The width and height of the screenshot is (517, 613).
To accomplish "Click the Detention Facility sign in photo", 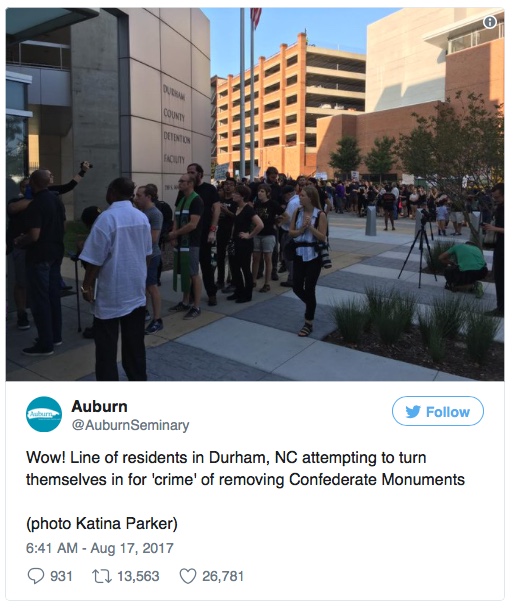I will click(176, 125).
